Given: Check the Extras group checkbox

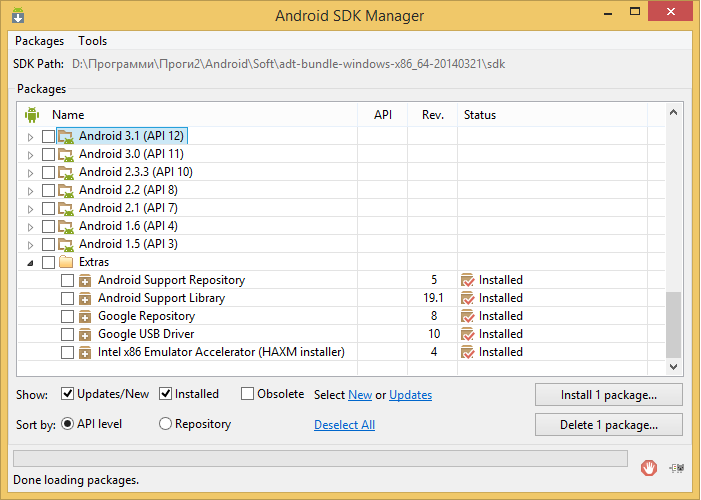Looking at the screenshot, I should pyautogui.click(x=48, y=262).
